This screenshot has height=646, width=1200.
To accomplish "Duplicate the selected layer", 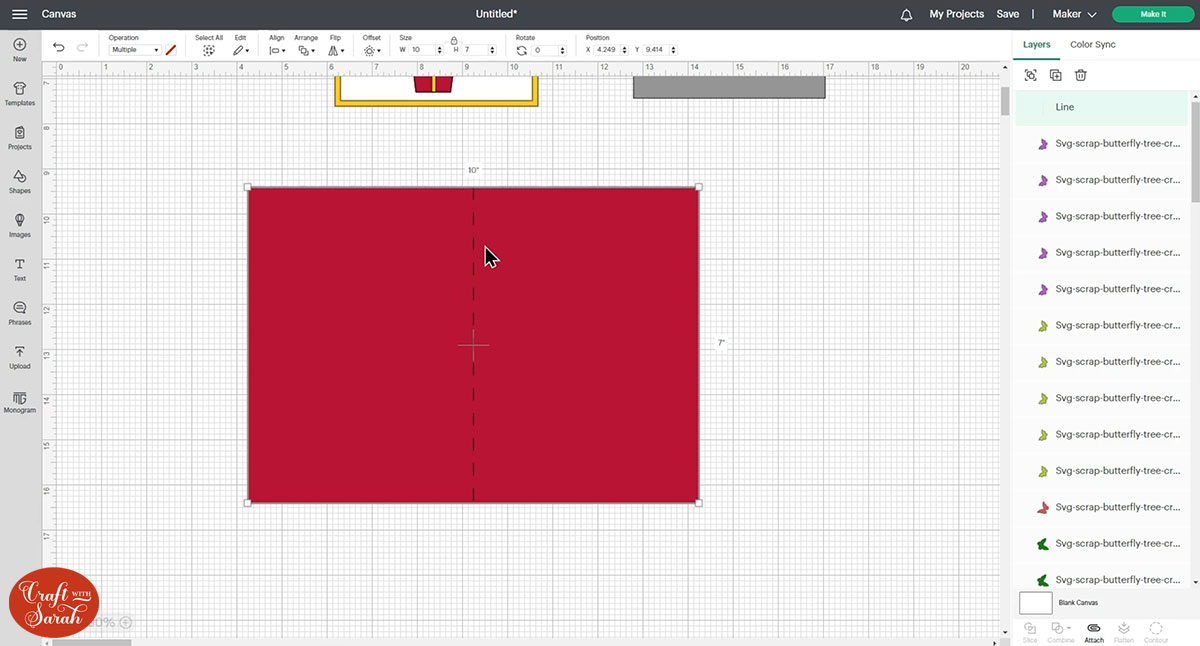I will [x=1056, y=75].
